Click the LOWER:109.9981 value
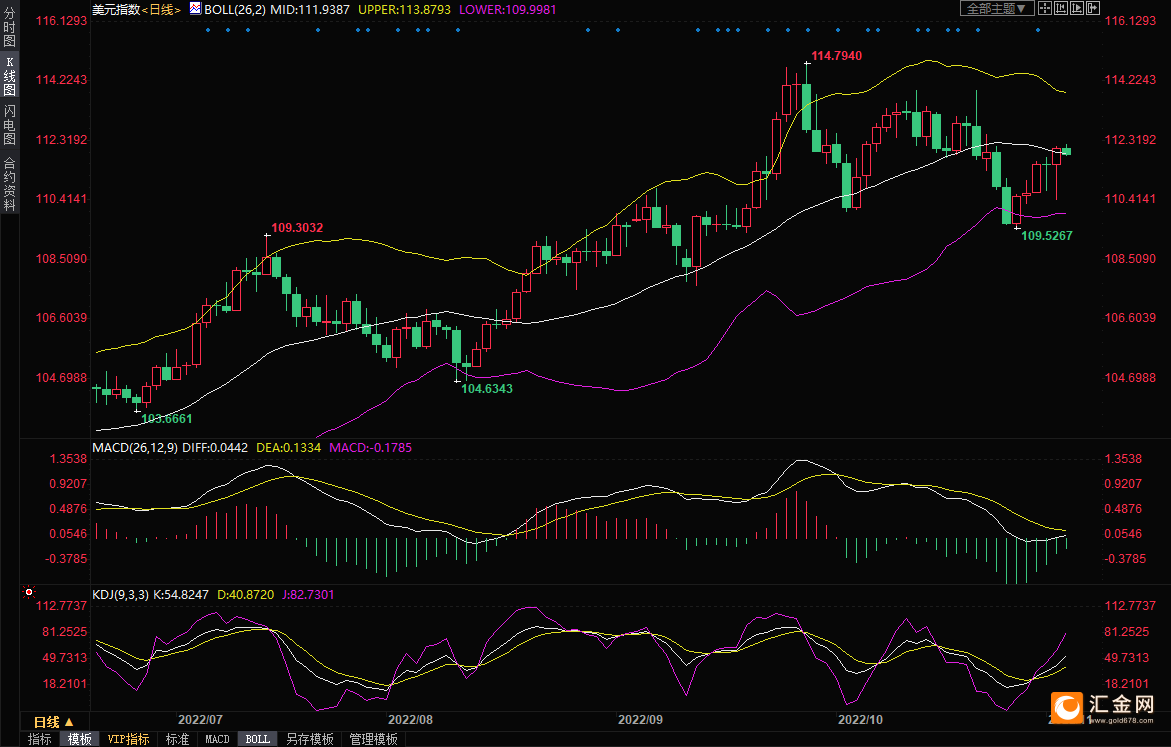 (508, 10)
